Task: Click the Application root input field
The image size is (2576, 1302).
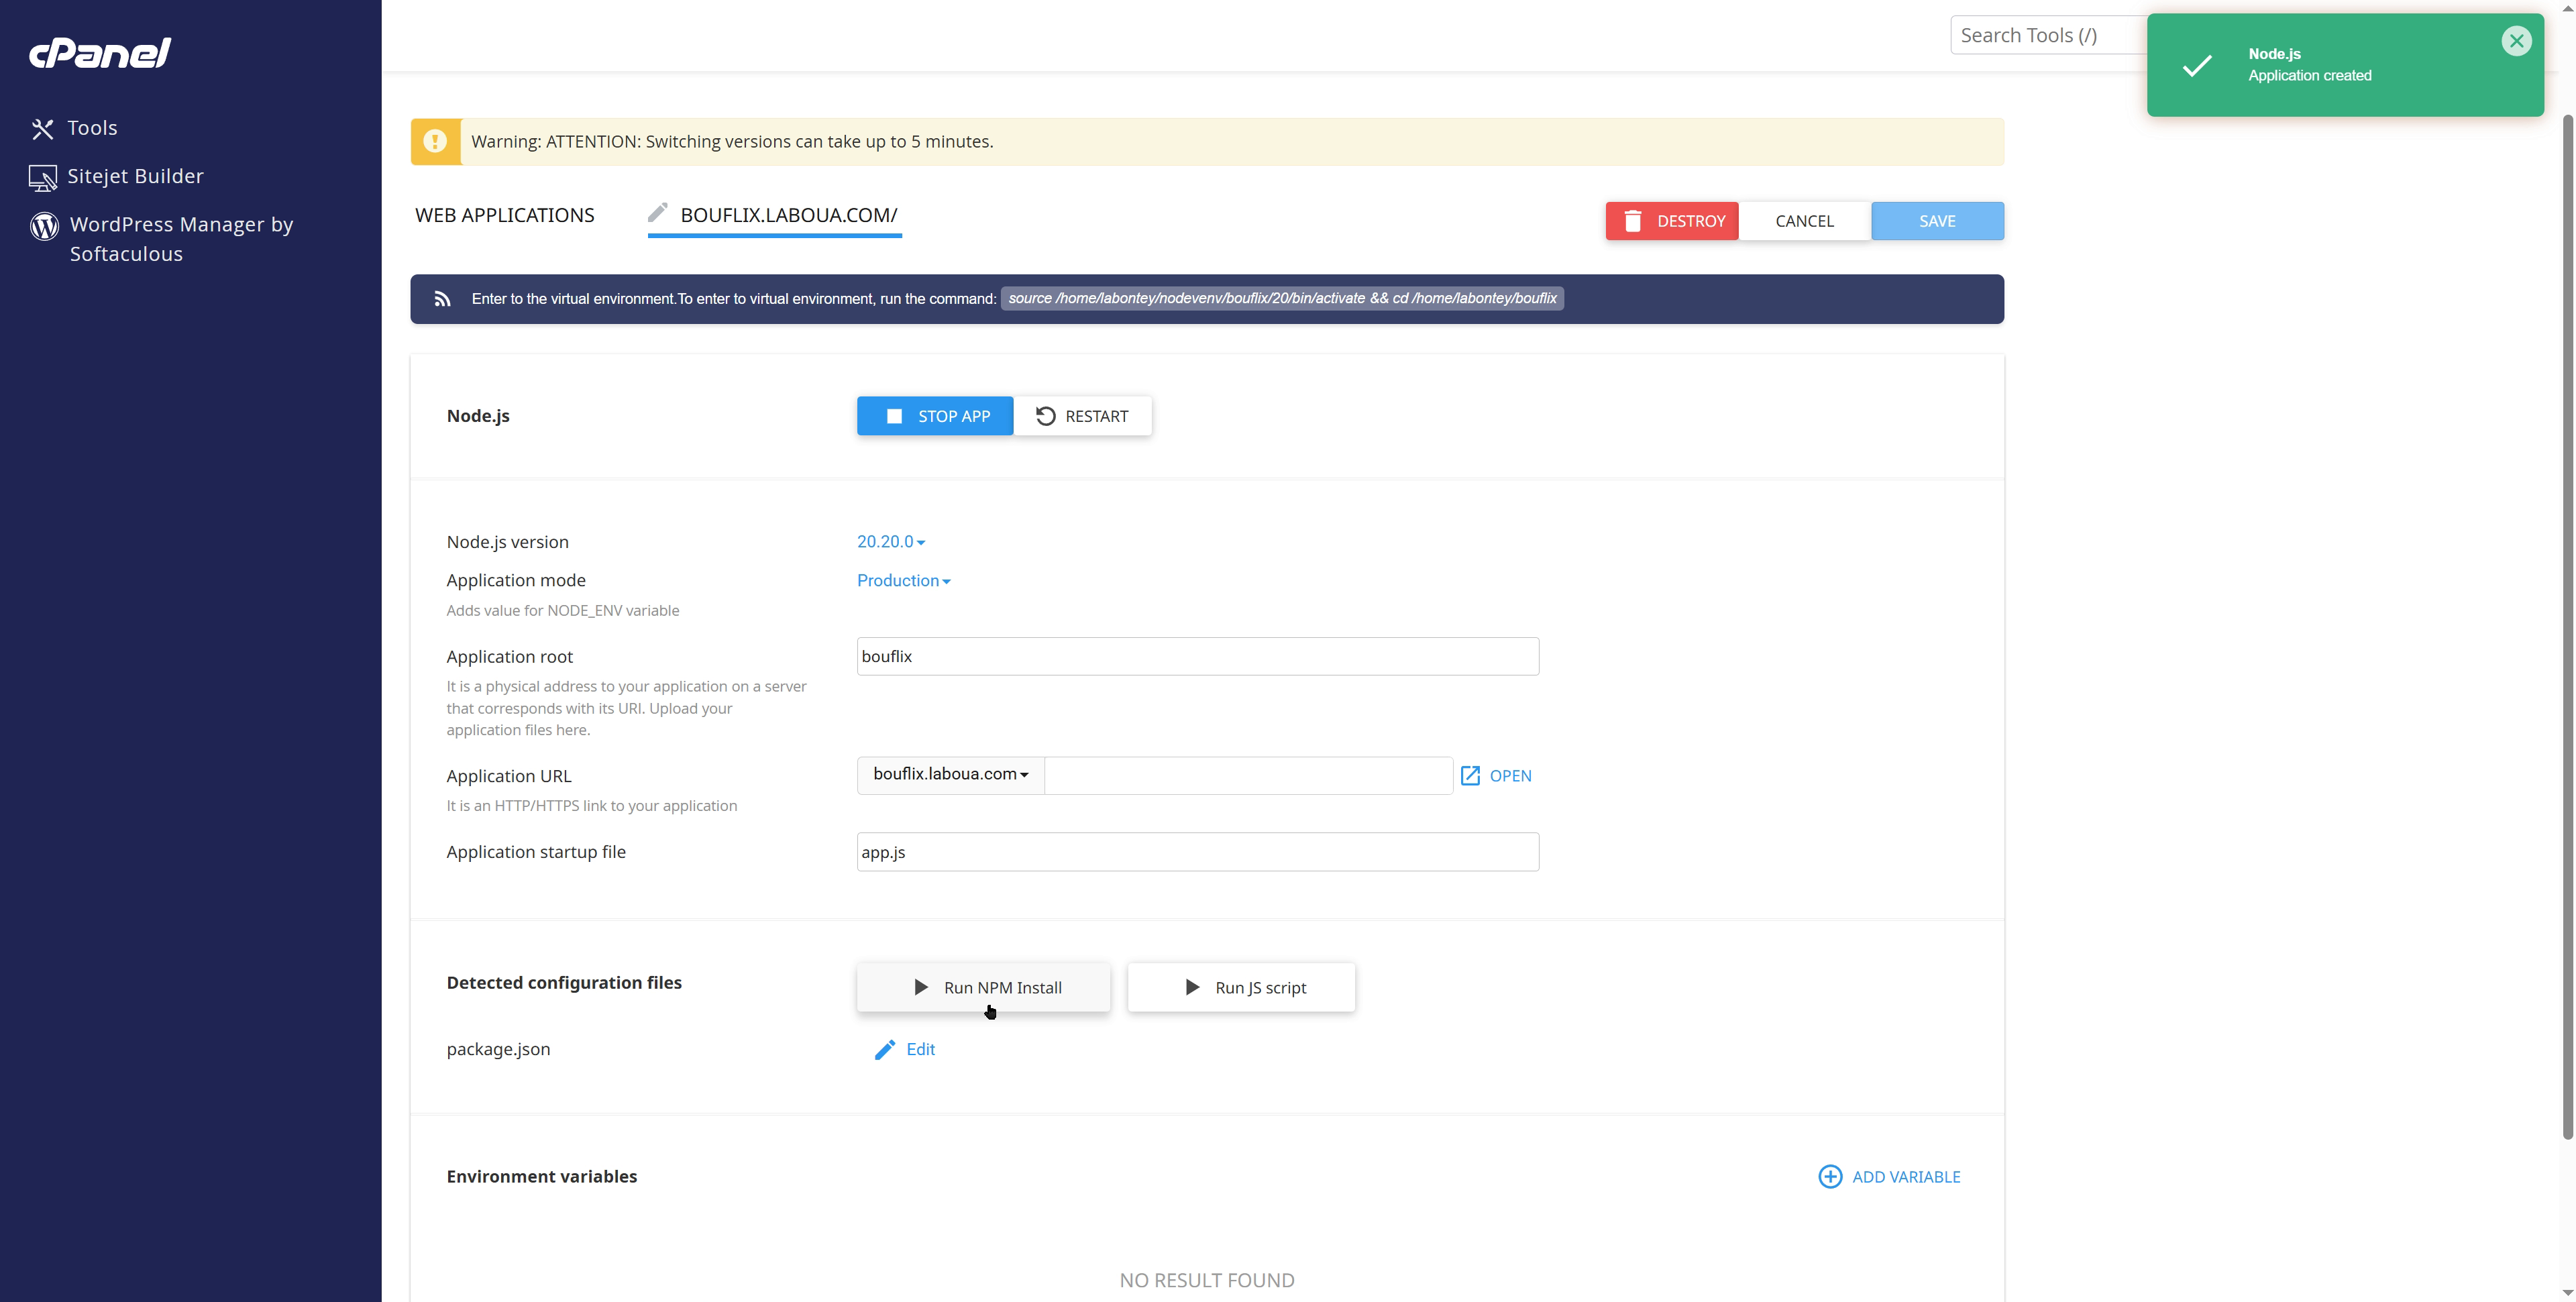Action: point(1197,656)
